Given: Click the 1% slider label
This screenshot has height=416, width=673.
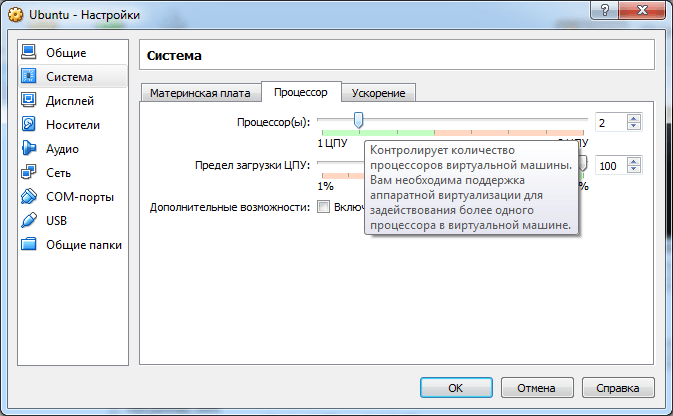Looking at the screenshot, I should pos(325,186).
